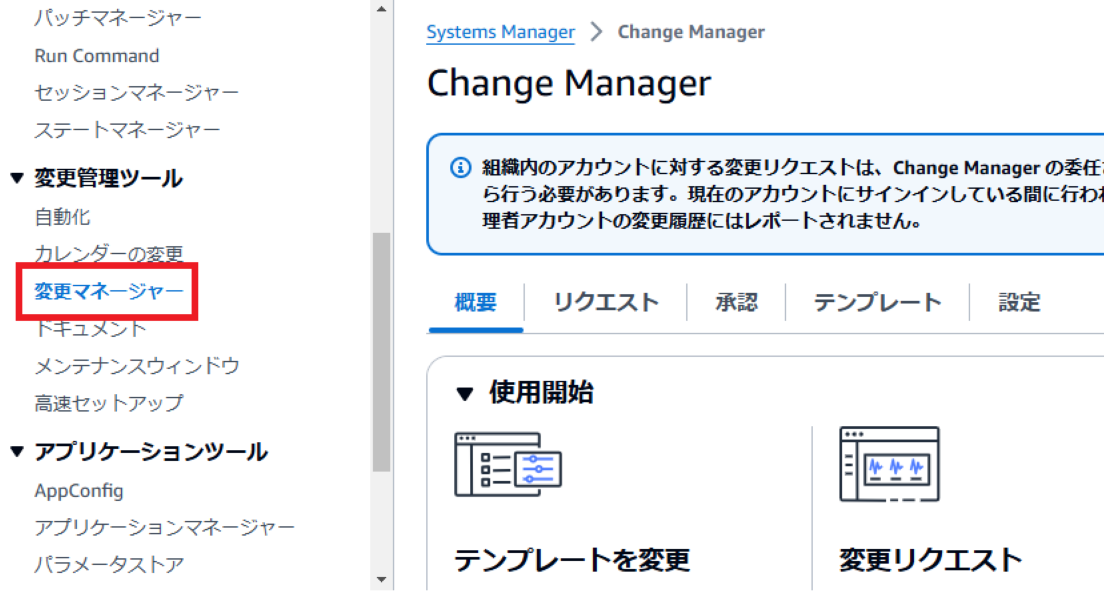
Task: Click the Change Manager breadcrumb text
Action: [x=691, y=32]
